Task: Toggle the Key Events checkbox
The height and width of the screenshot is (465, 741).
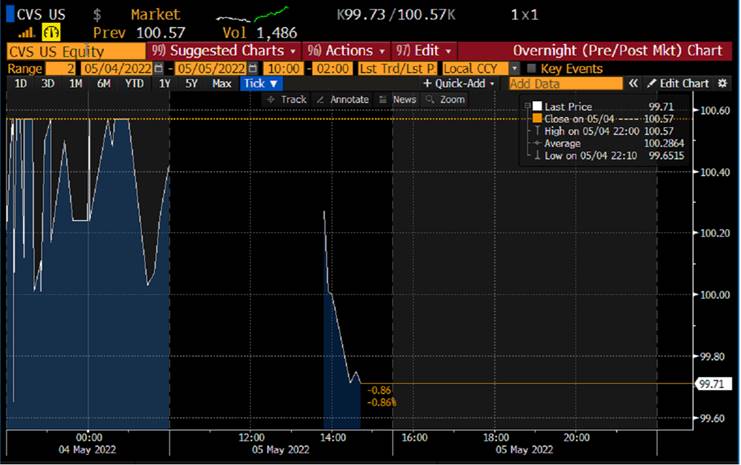Action: (531, 69)
